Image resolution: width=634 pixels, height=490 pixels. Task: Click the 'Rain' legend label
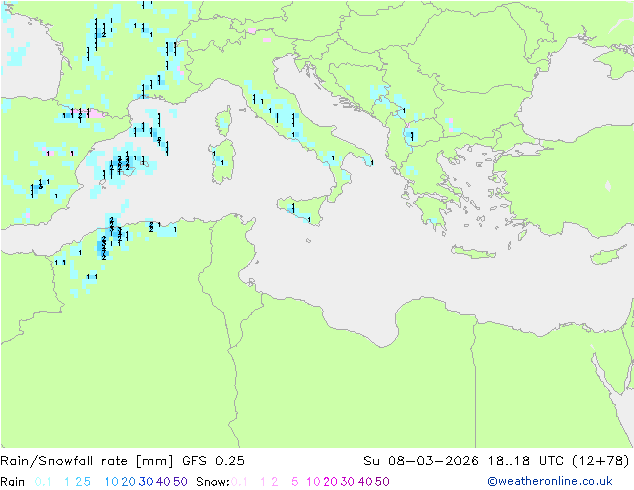coord(13,482)
